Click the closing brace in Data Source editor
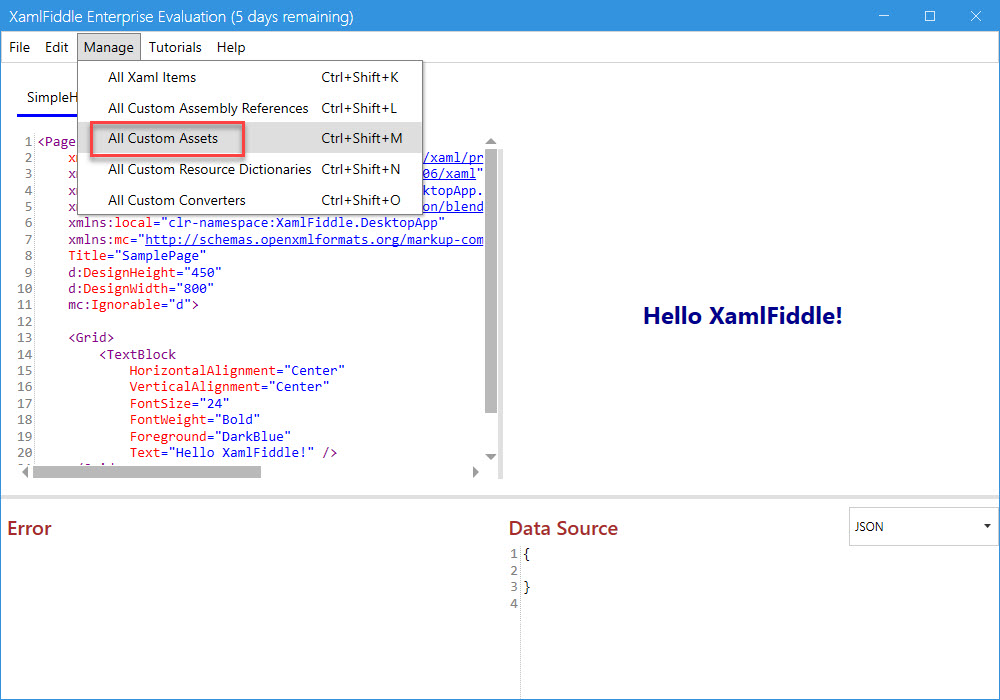Image resolution: width=1000 pixels, height=700 pixels. [x=526, y=587]
